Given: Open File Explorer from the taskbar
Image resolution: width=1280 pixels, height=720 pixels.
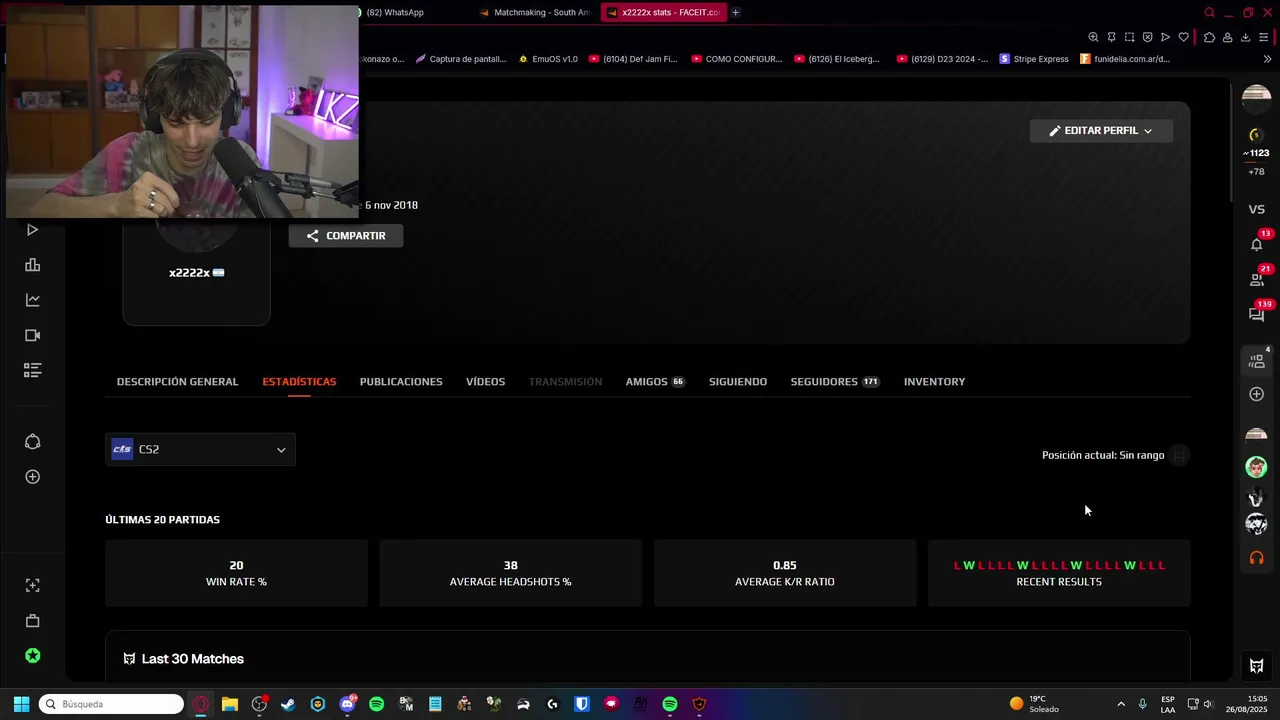Looking at the screenshot, I should [x=229, y=704].
